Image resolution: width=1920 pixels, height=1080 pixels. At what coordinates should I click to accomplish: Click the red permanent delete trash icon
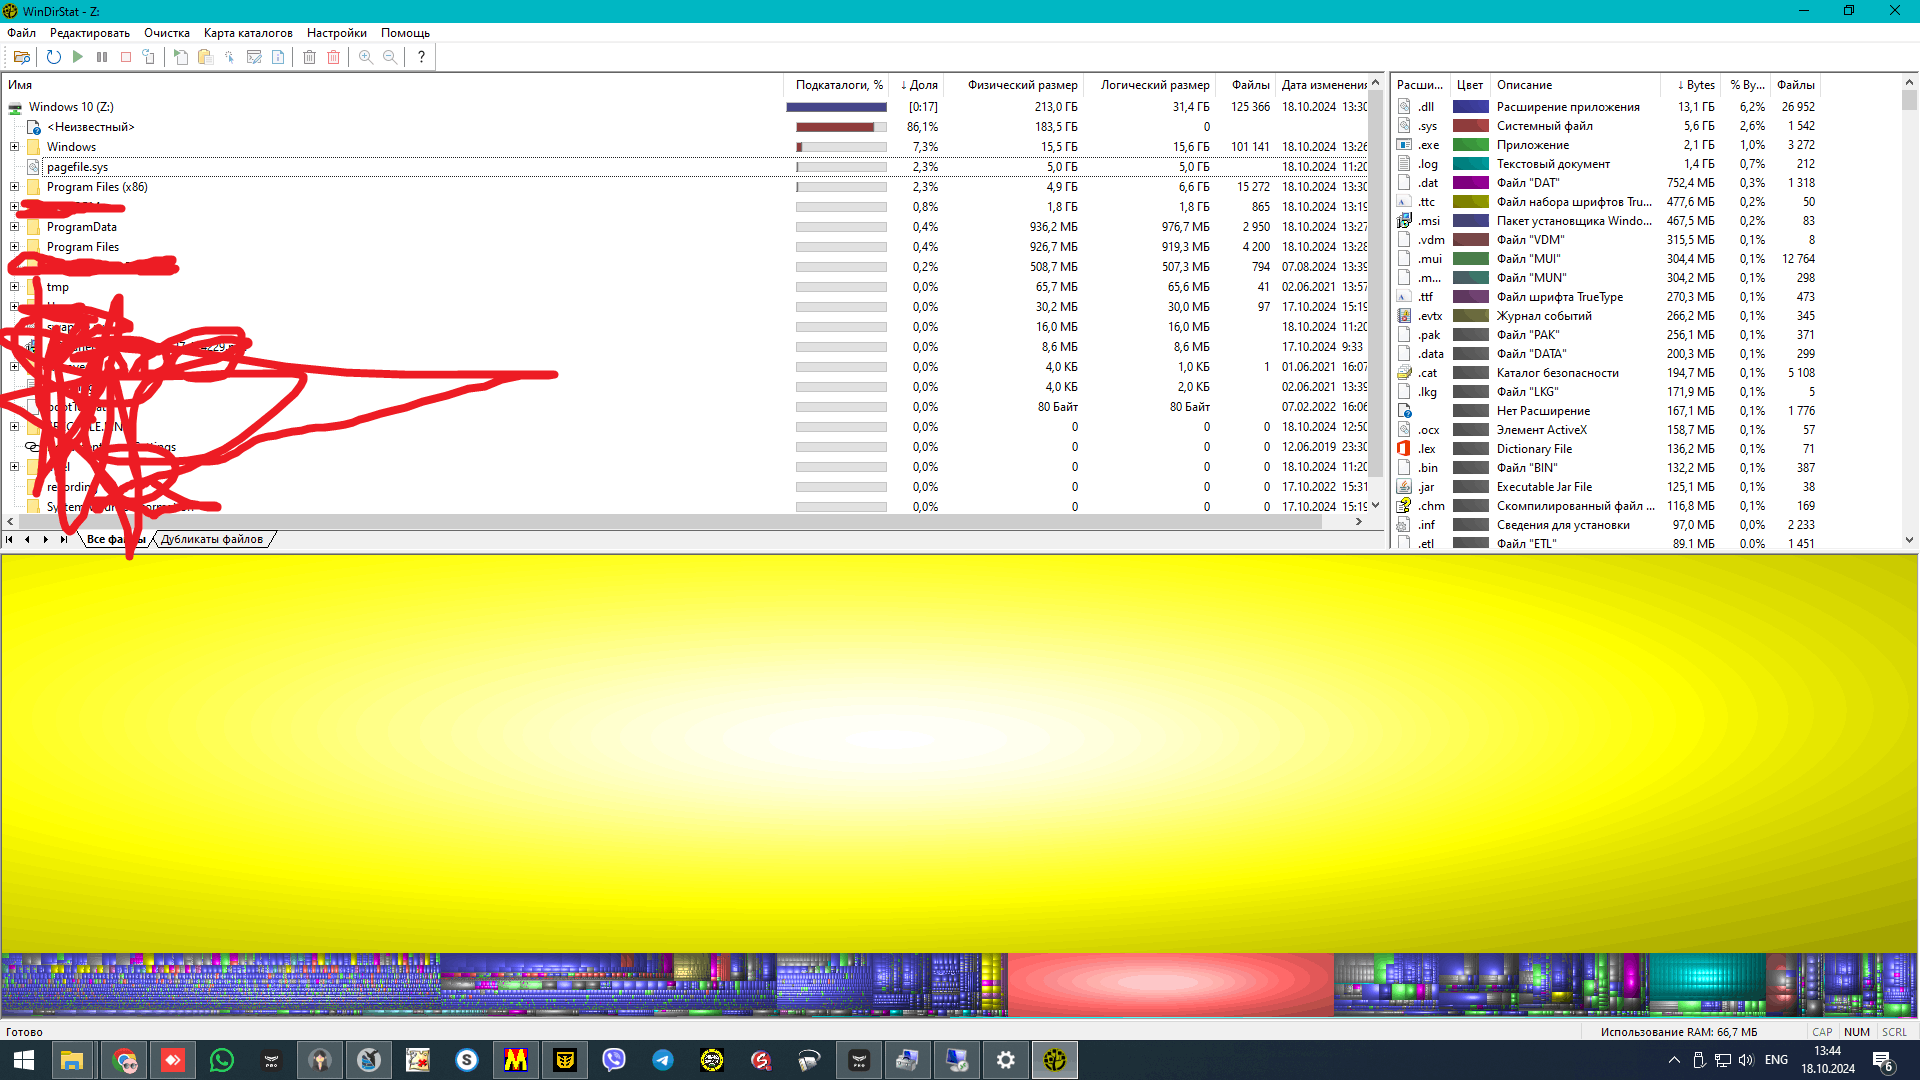tap(334, 57)
